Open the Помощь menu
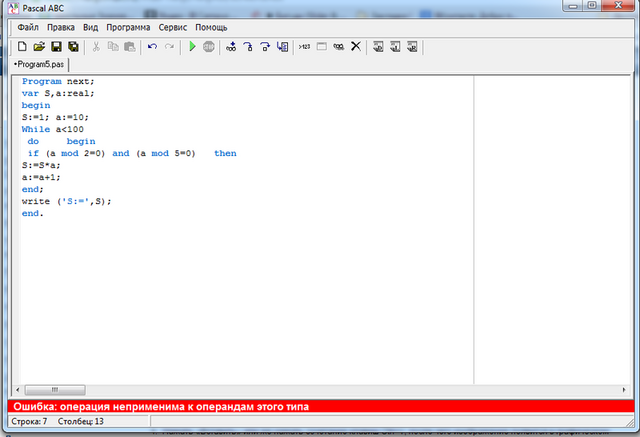 211,27
